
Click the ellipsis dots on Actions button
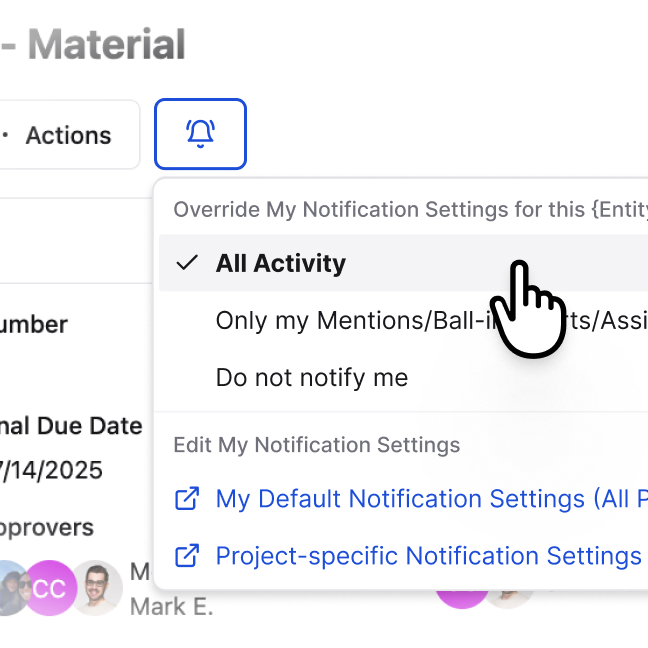coord(5,135)
